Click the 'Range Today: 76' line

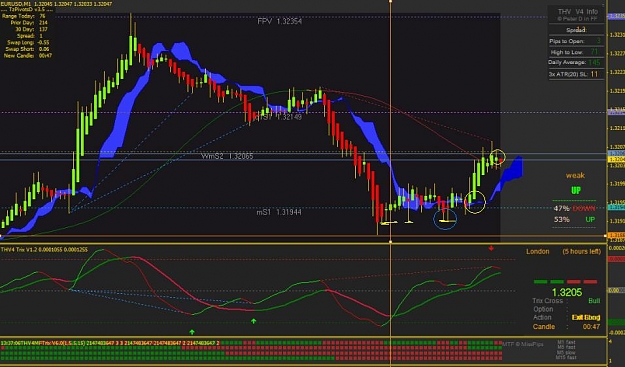[24, 16]
